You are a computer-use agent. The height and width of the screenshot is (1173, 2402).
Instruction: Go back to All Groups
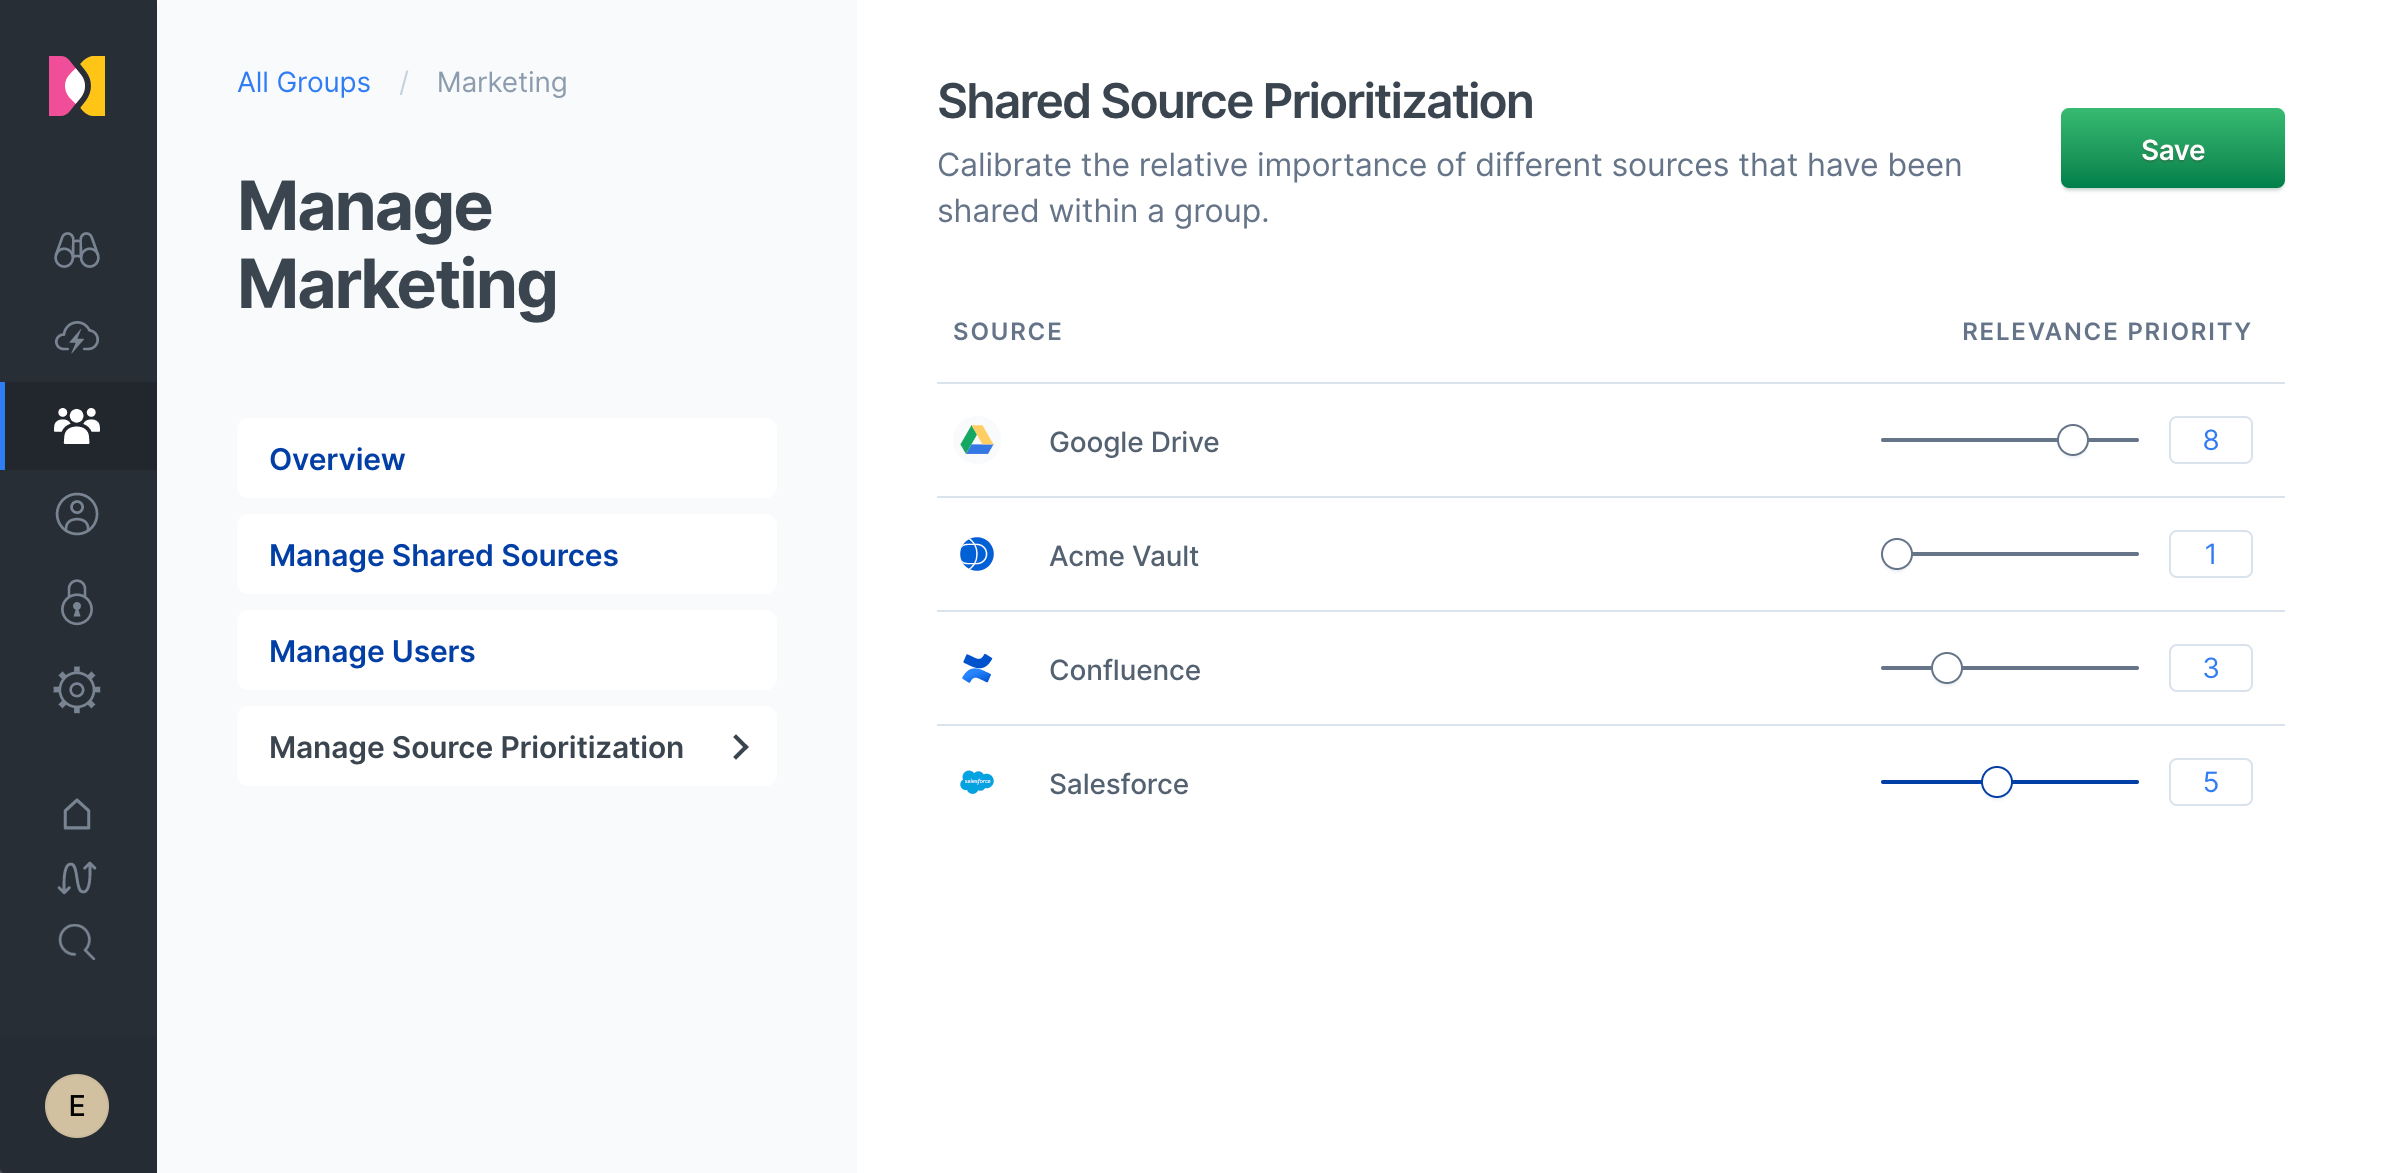pos(304,82)
